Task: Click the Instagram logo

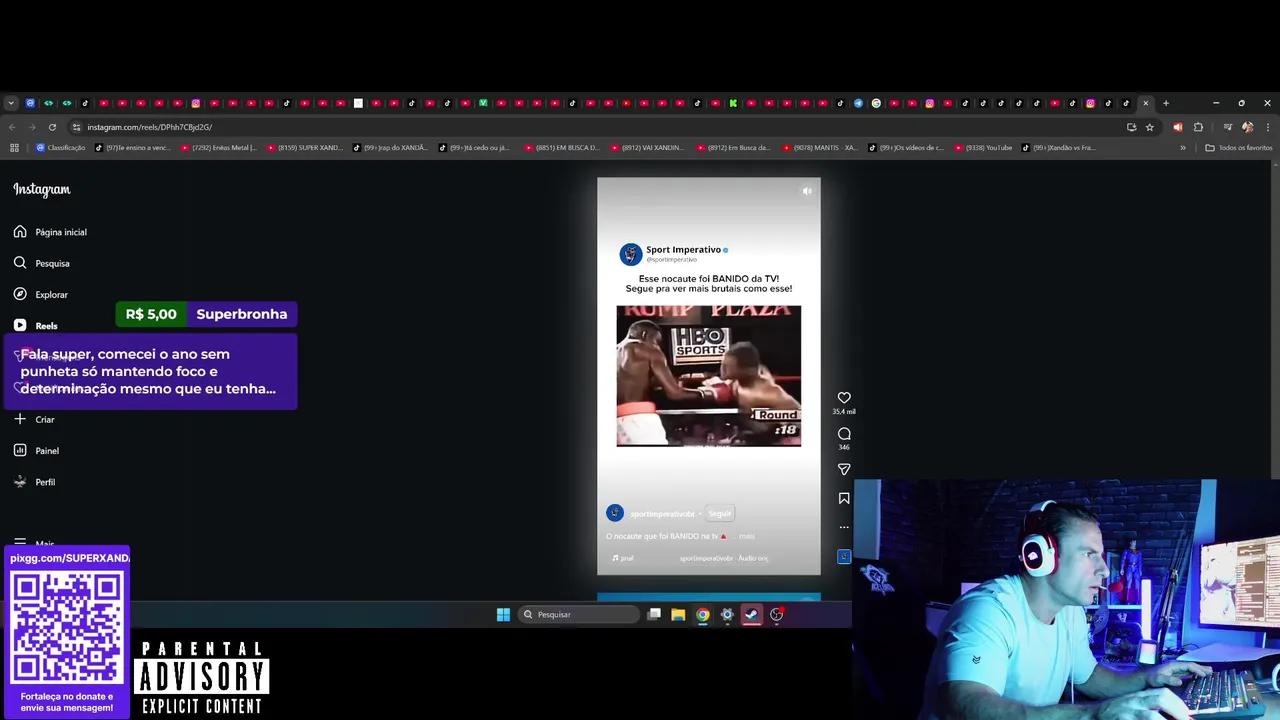Action: [x=42, y=189]
